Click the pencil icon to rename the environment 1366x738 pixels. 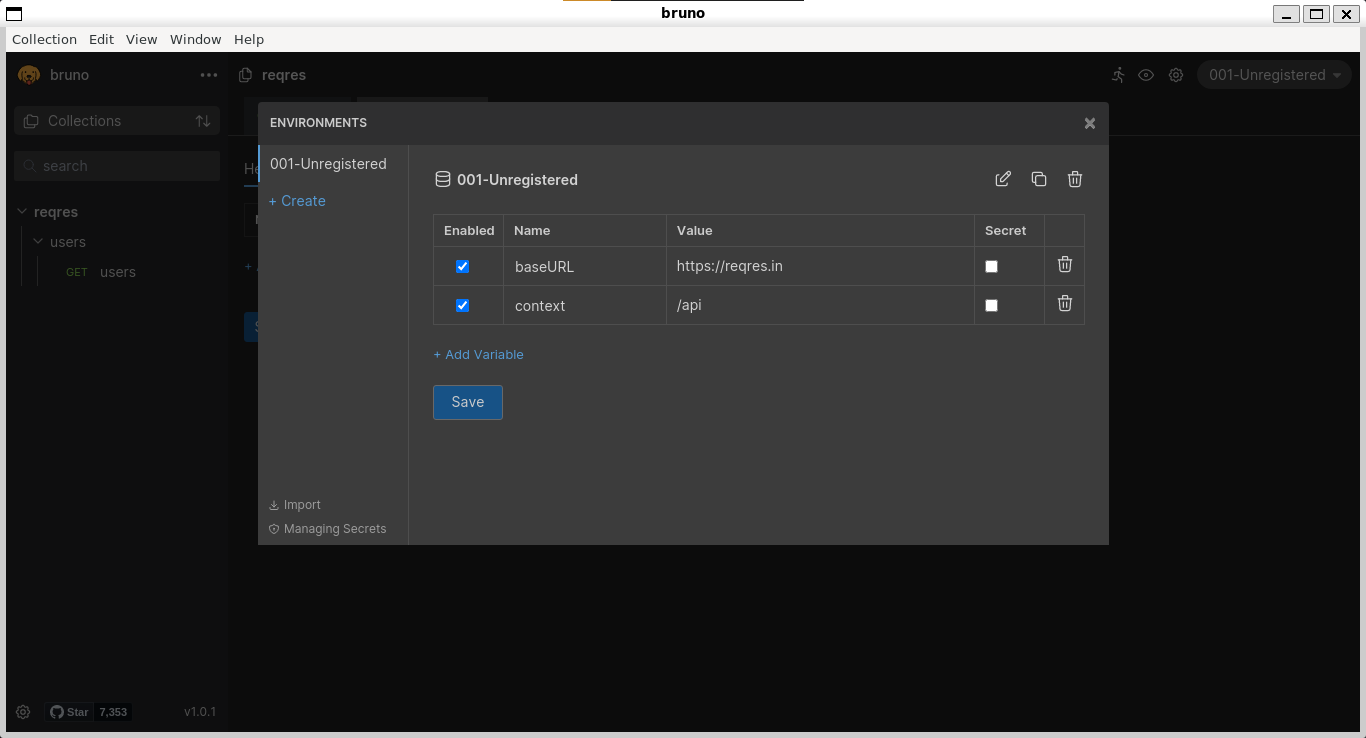click(1003, 178)
